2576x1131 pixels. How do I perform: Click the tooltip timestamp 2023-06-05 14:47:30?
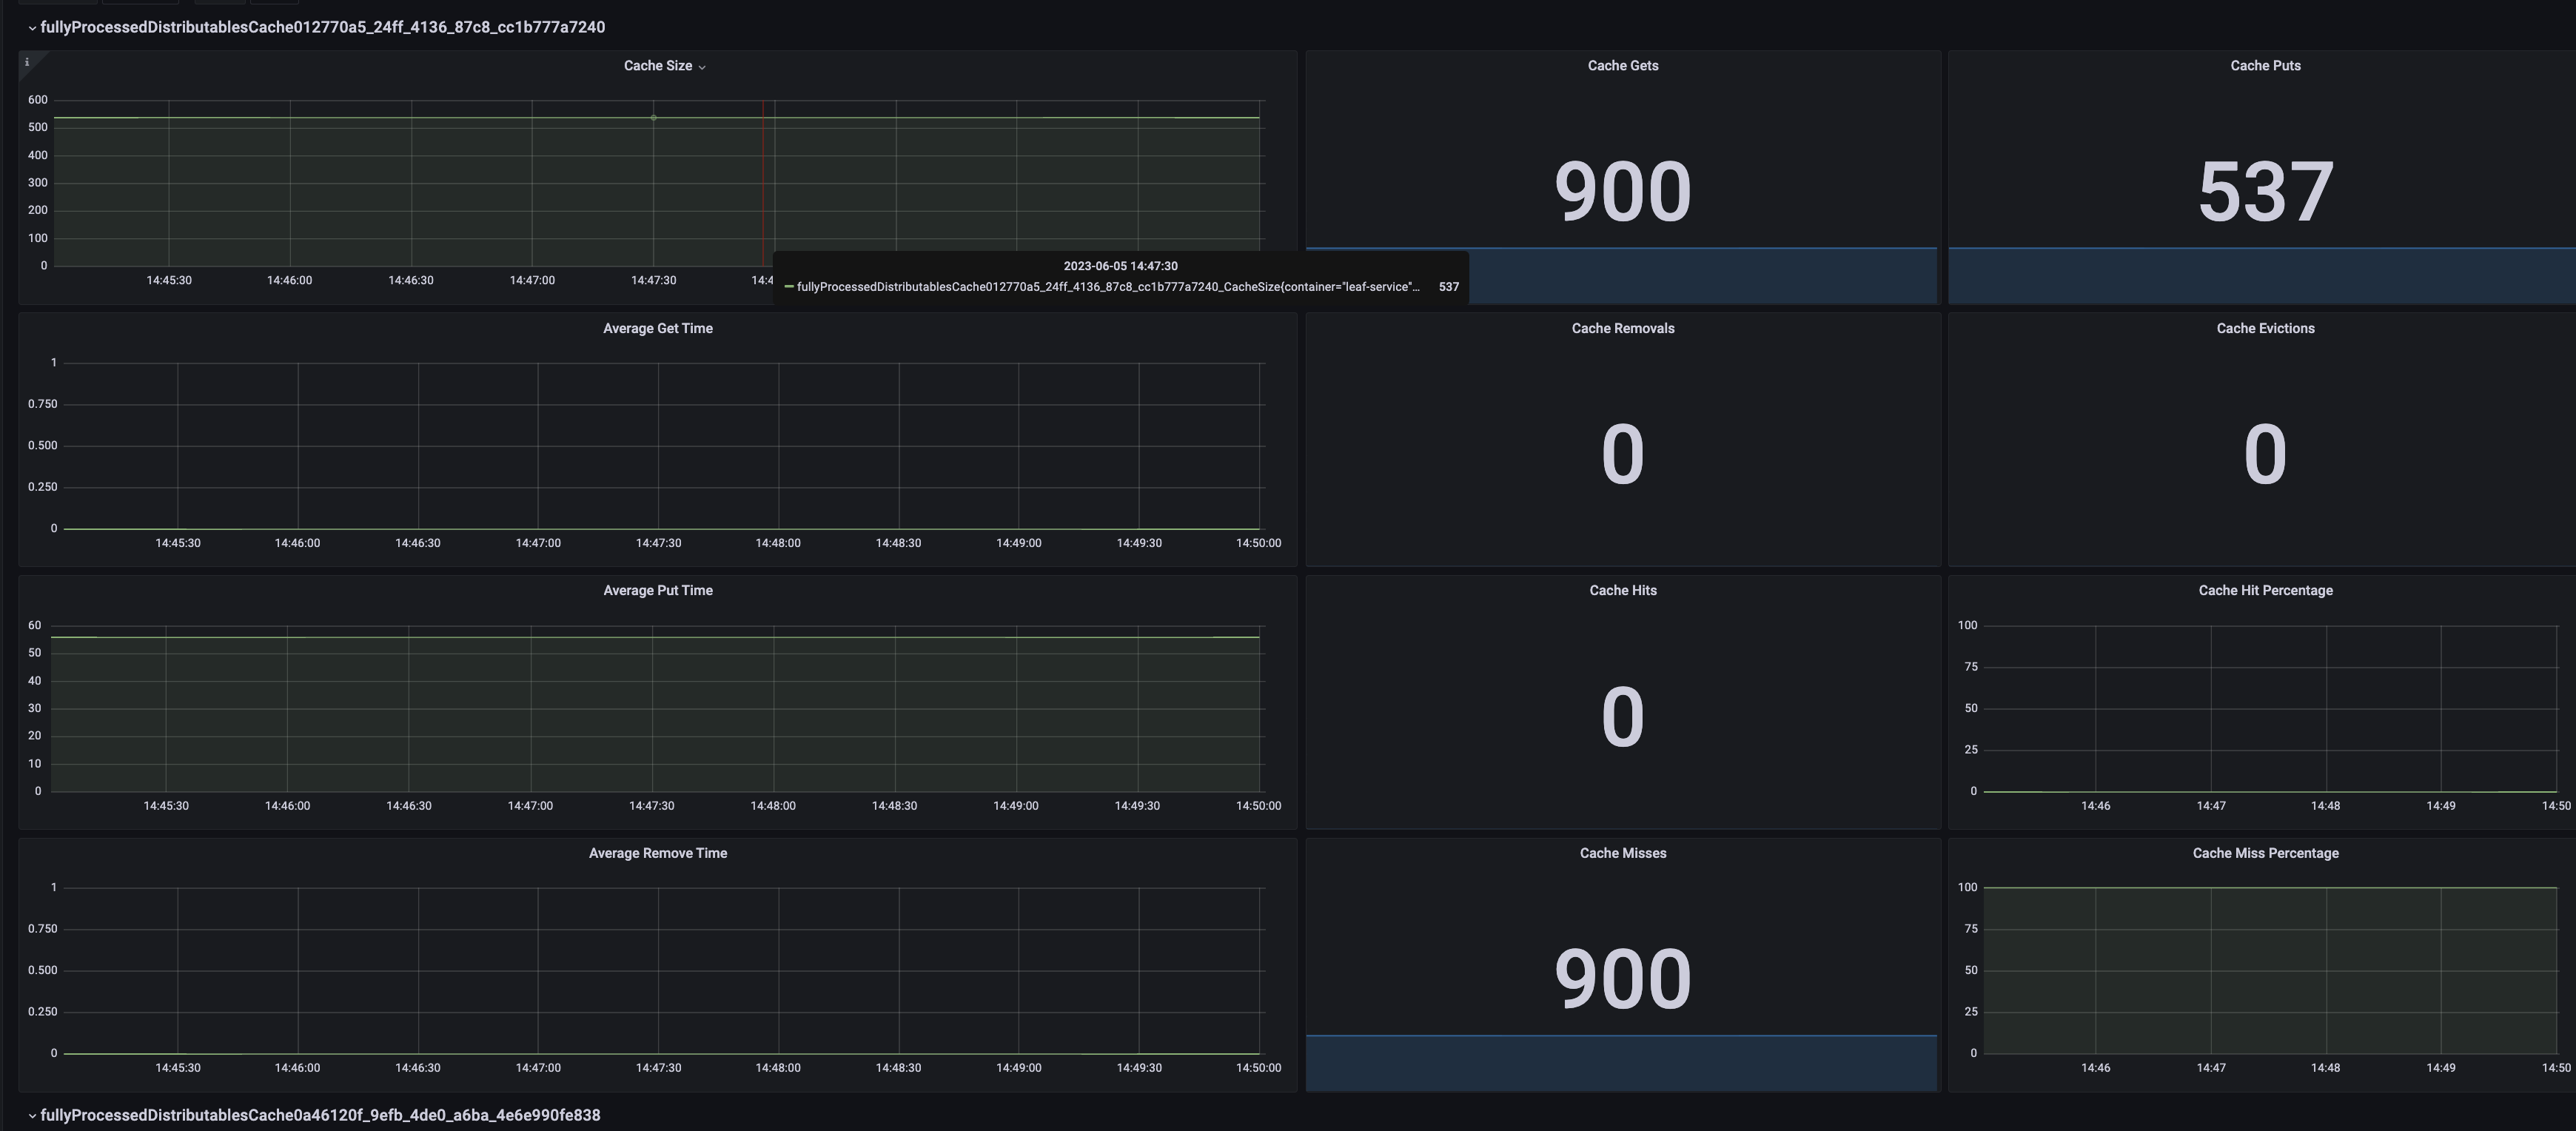coord(1120,267)
